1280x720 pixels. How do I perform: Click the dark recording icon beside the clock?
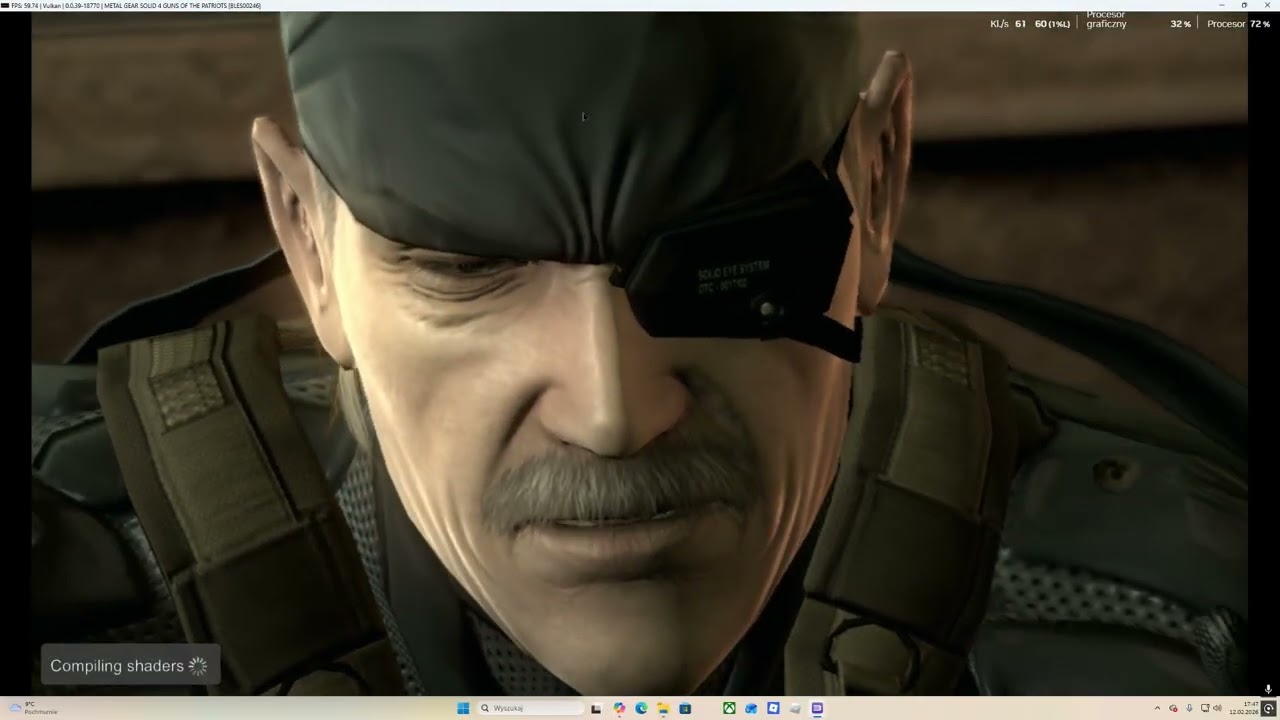[x=1269, y=708]
